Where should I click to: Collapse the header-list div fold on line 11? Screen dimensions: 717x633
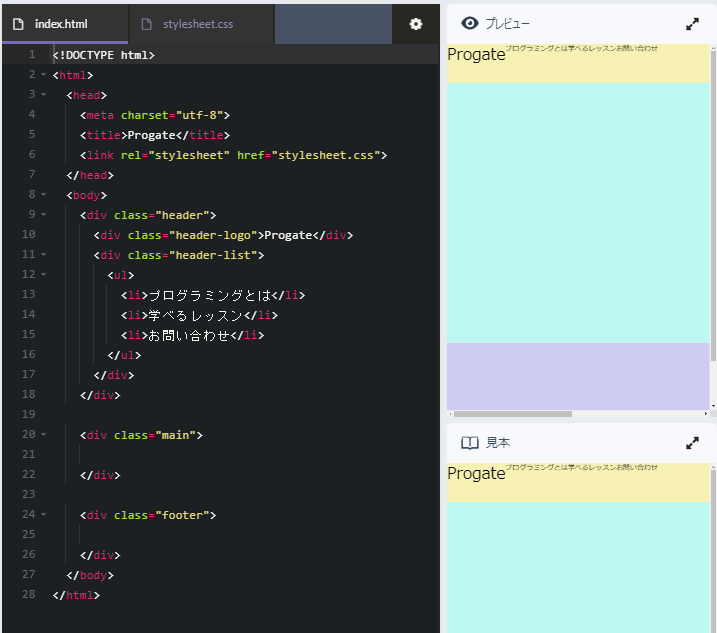click(x=43, y=255)
